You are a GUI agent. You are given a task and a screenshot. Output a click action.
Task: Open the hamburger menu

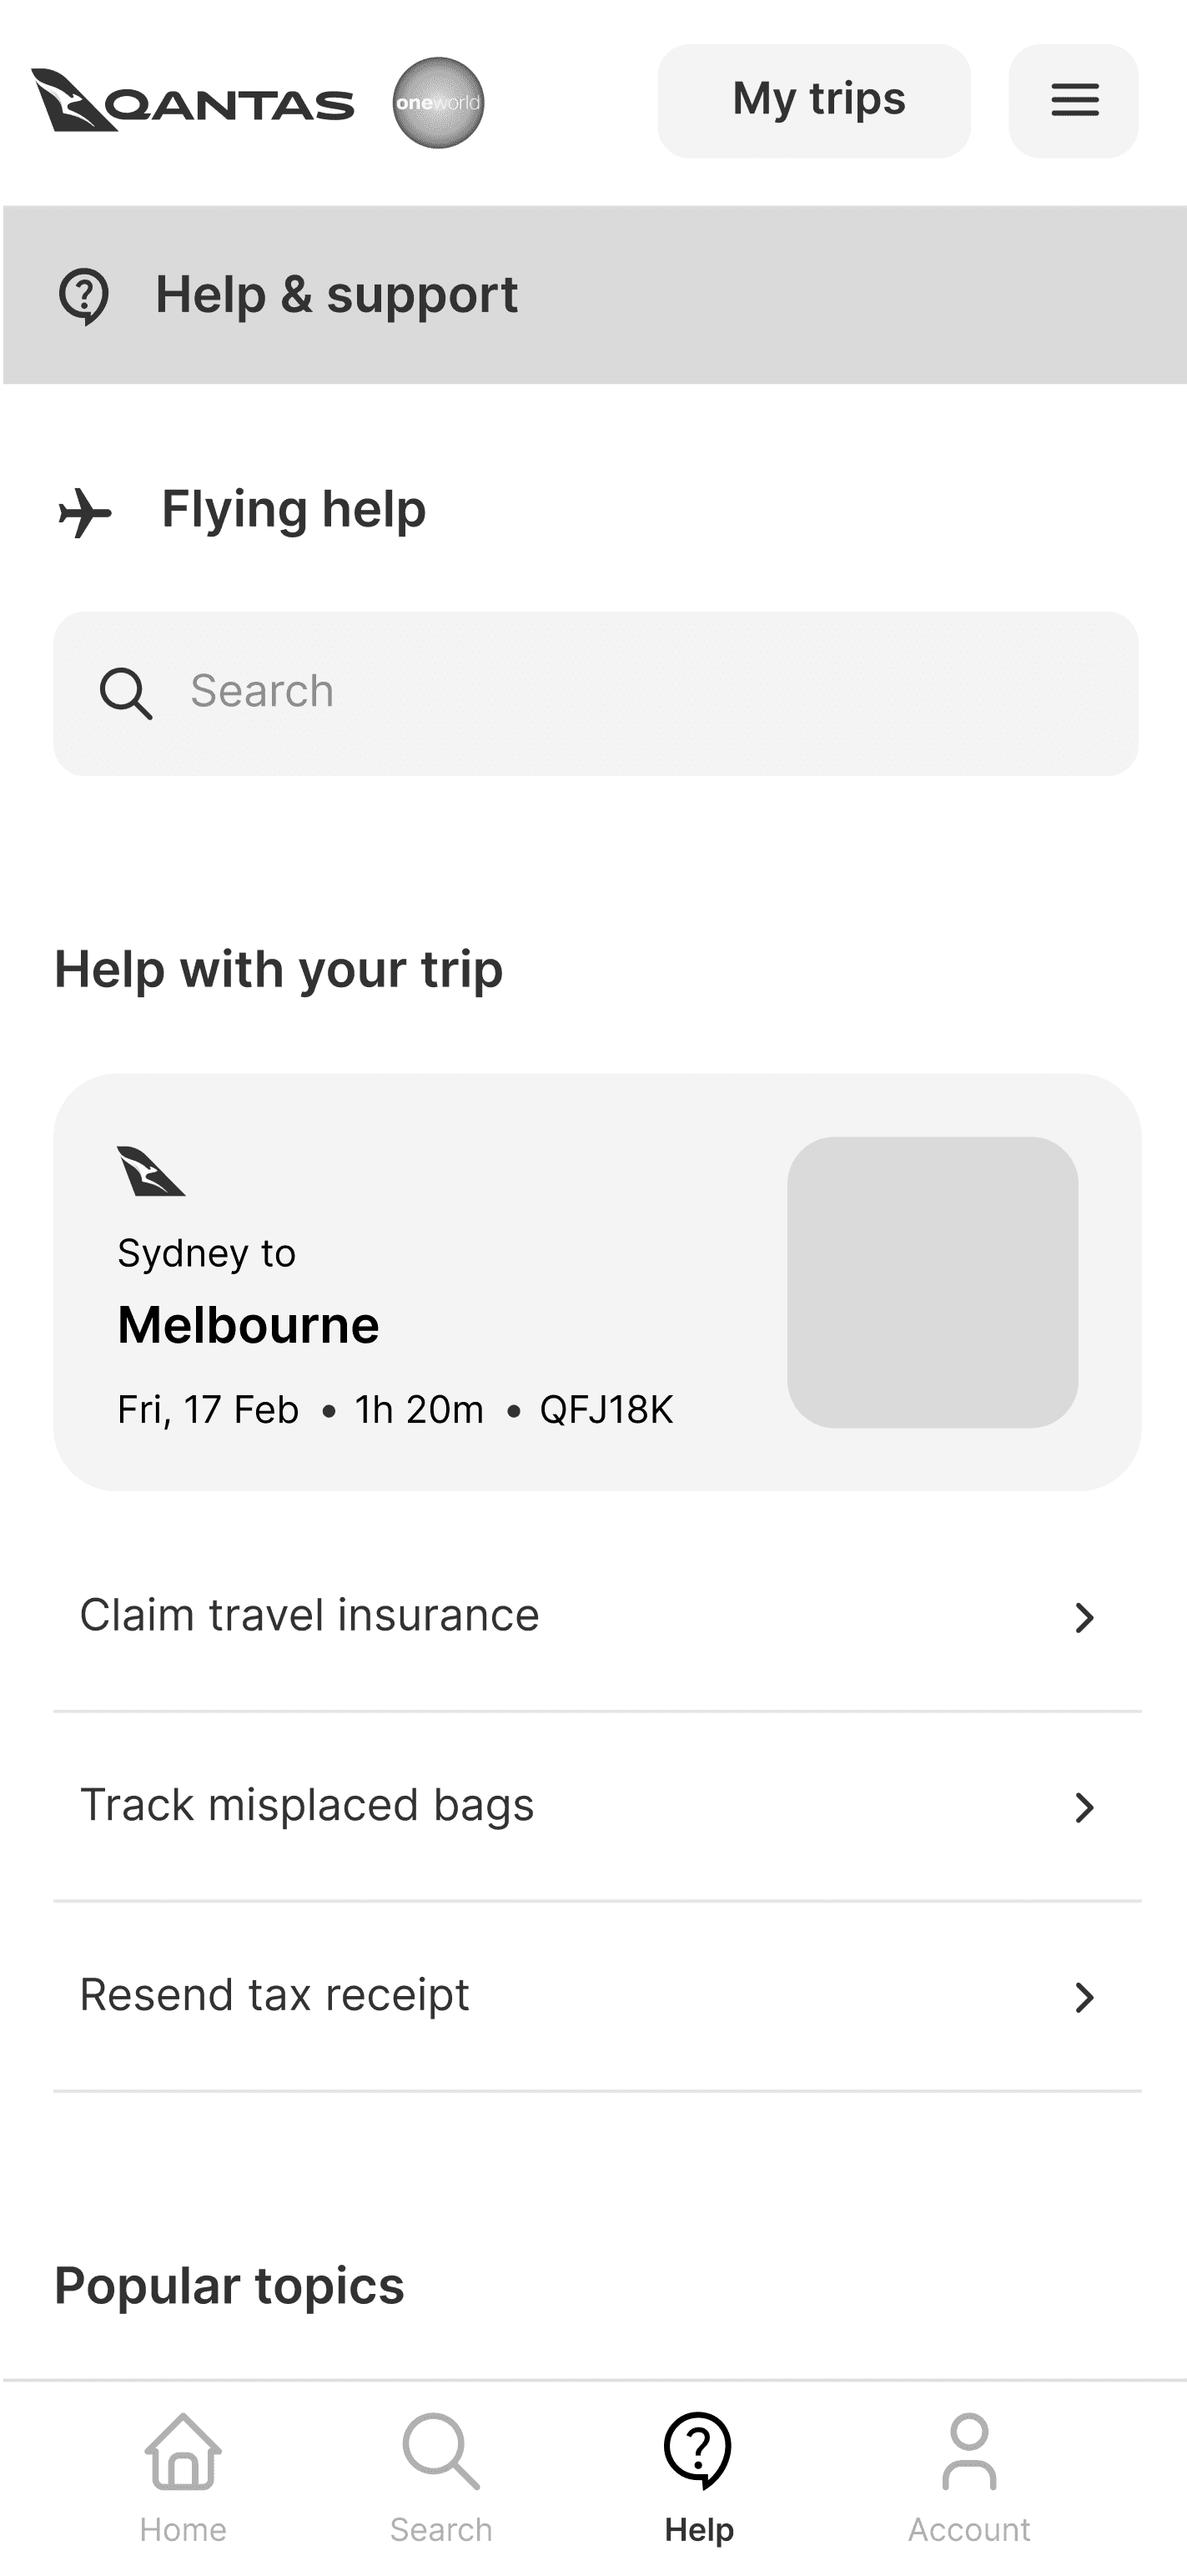1074,101
